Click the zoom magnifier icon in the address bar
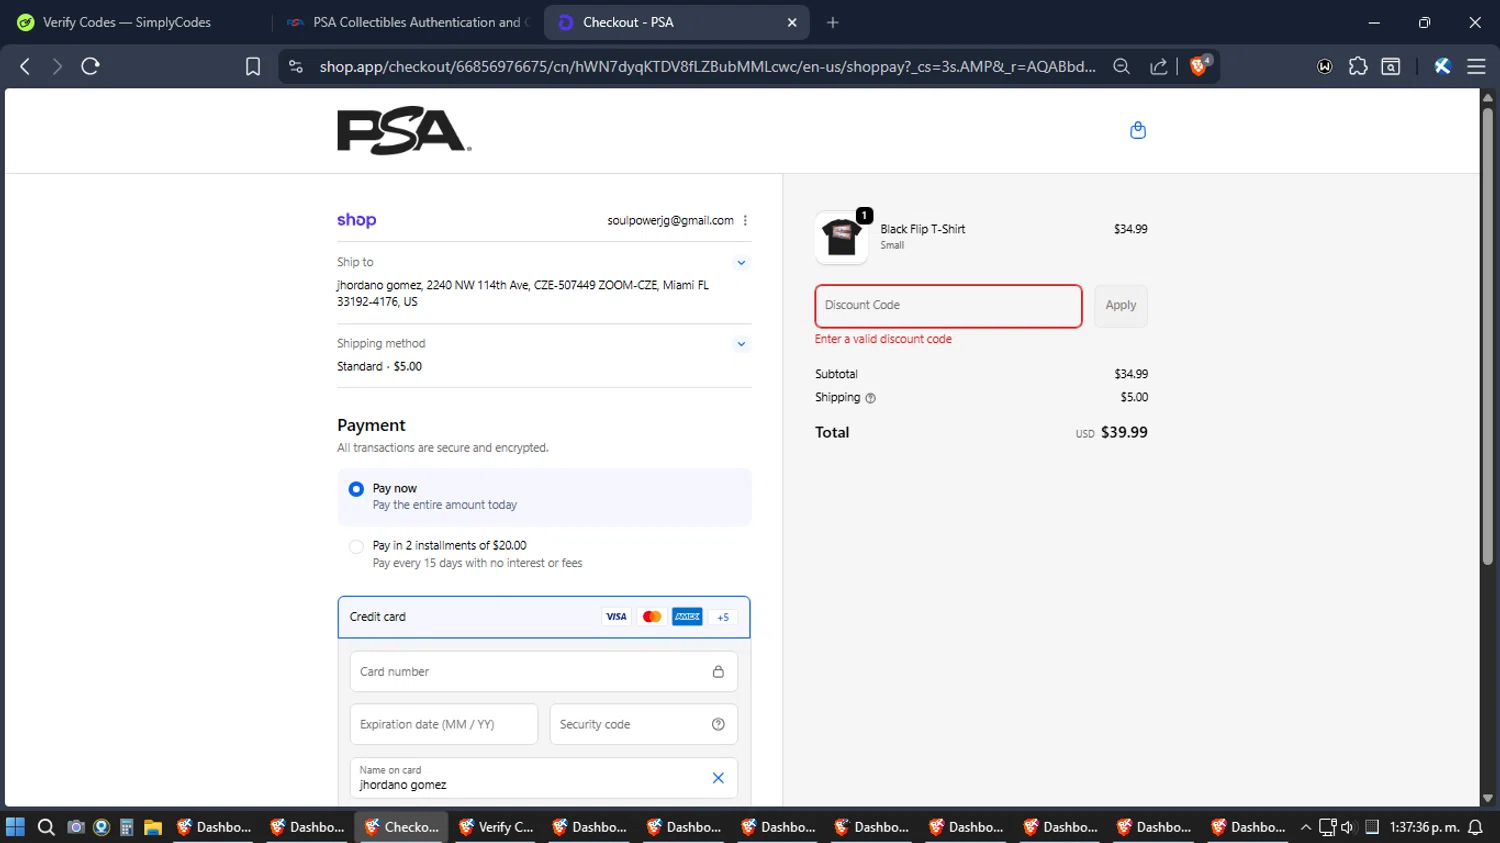1500x843 pixels. point(1121,66)
